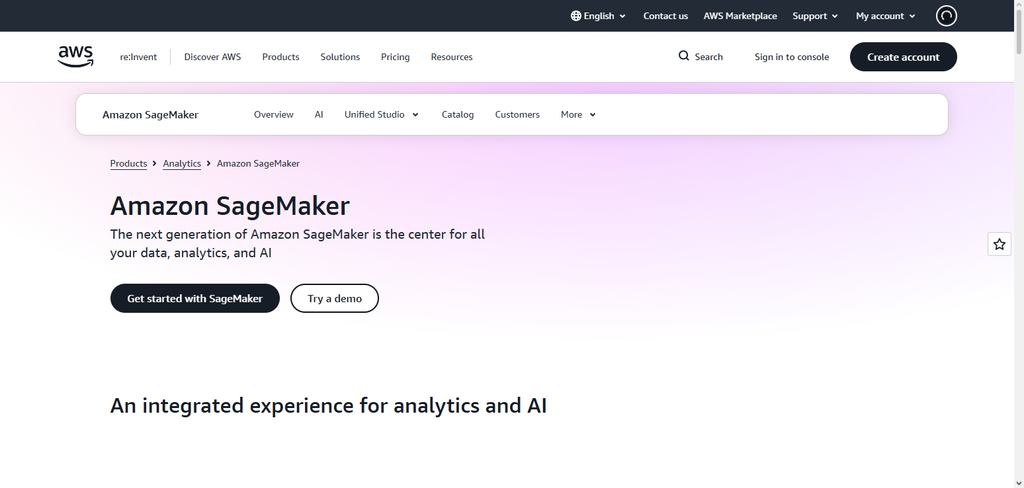
Task: Click 'An integrated experience for analytics and AI' heading
Action: 328,406
